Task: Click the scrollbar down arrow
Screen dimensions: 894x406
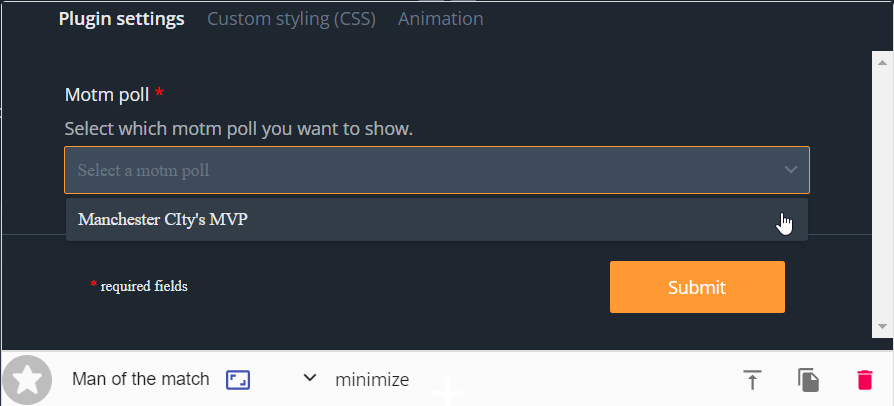Action: pos(883,326)
